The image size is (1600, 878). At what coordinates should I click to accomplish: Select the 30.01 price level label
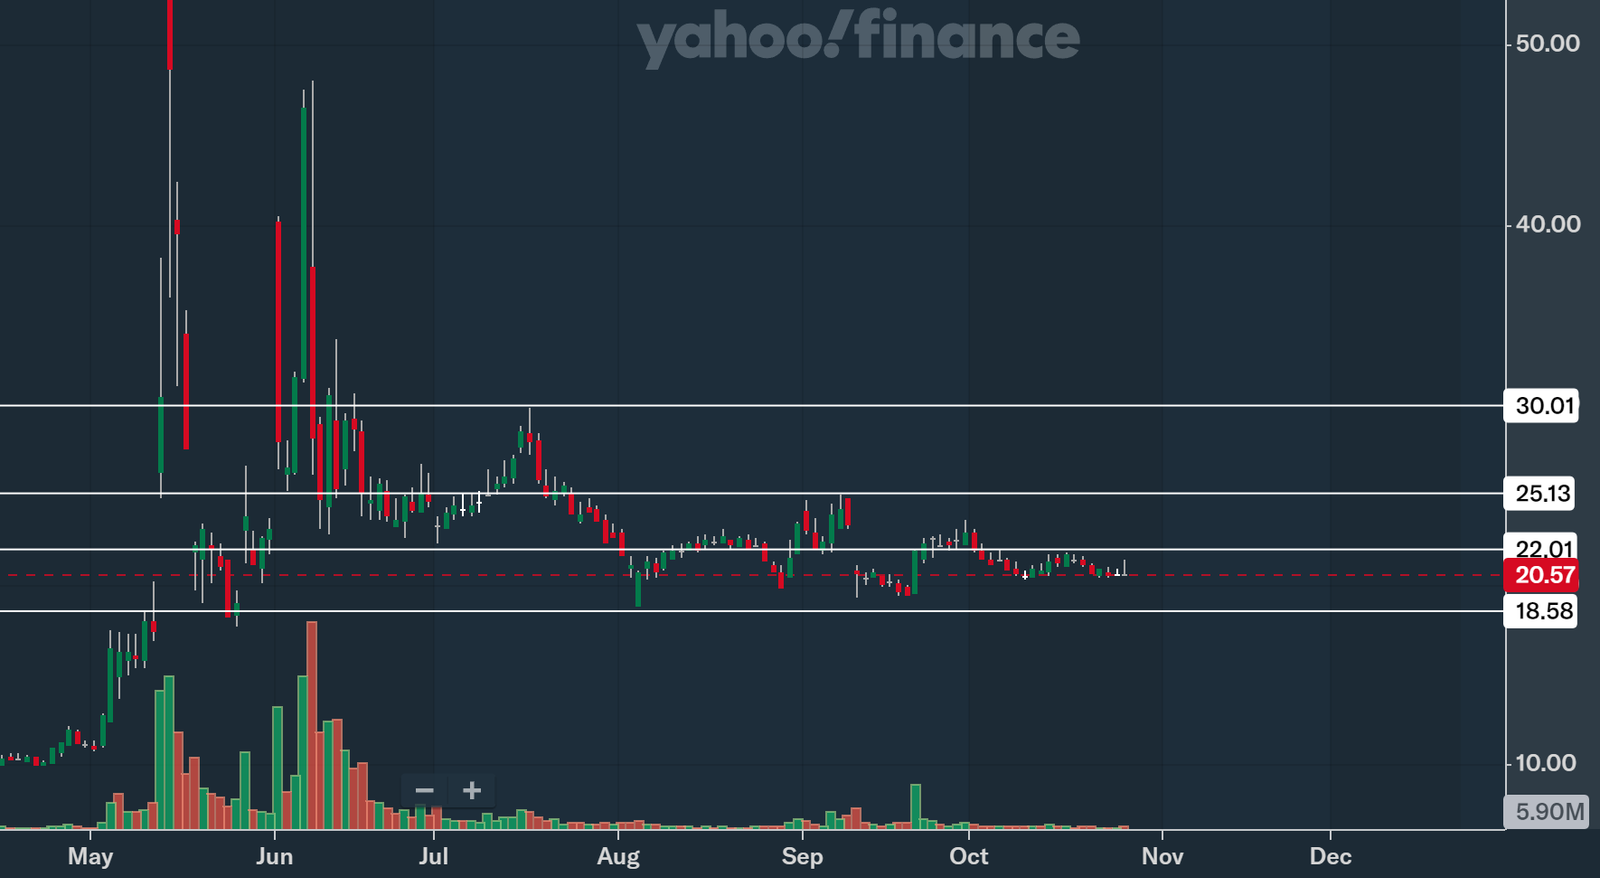pos(1541,406)
